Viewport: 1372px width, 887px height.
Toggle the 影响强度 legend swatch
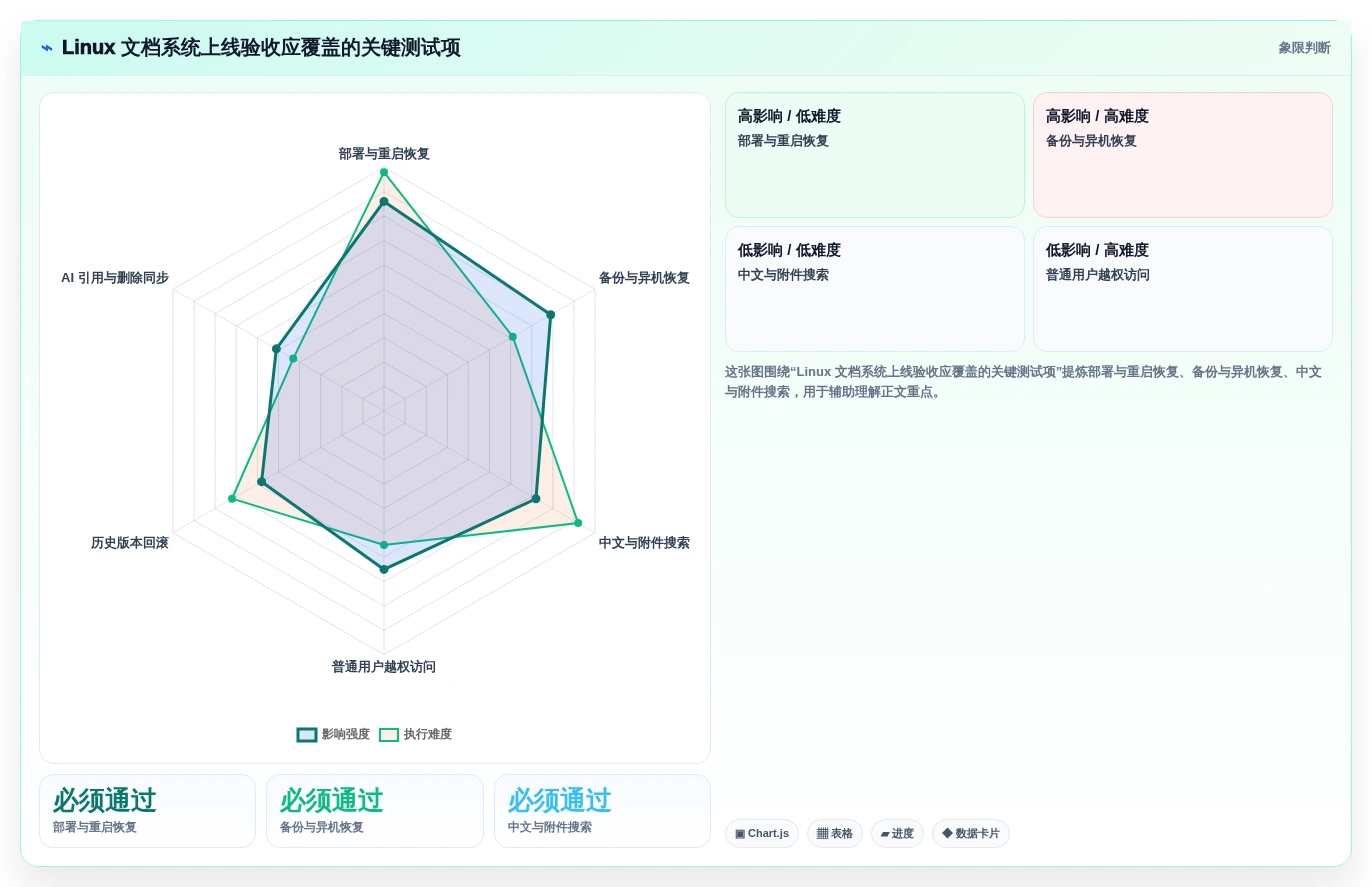[307, 735]
